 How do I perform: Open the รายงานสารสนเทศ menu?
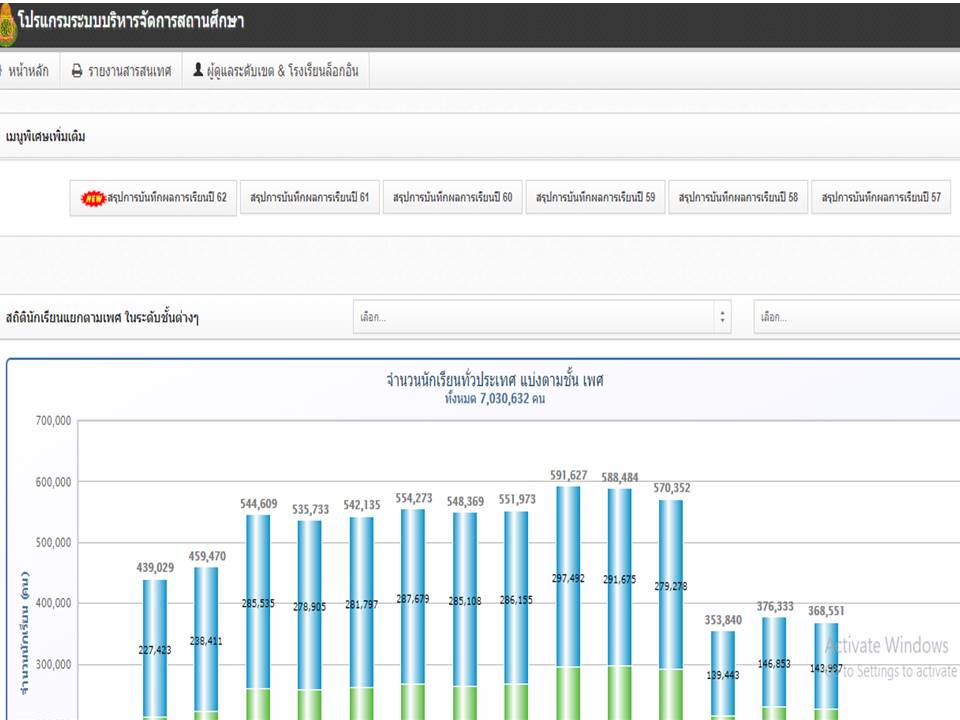[121, 71]
